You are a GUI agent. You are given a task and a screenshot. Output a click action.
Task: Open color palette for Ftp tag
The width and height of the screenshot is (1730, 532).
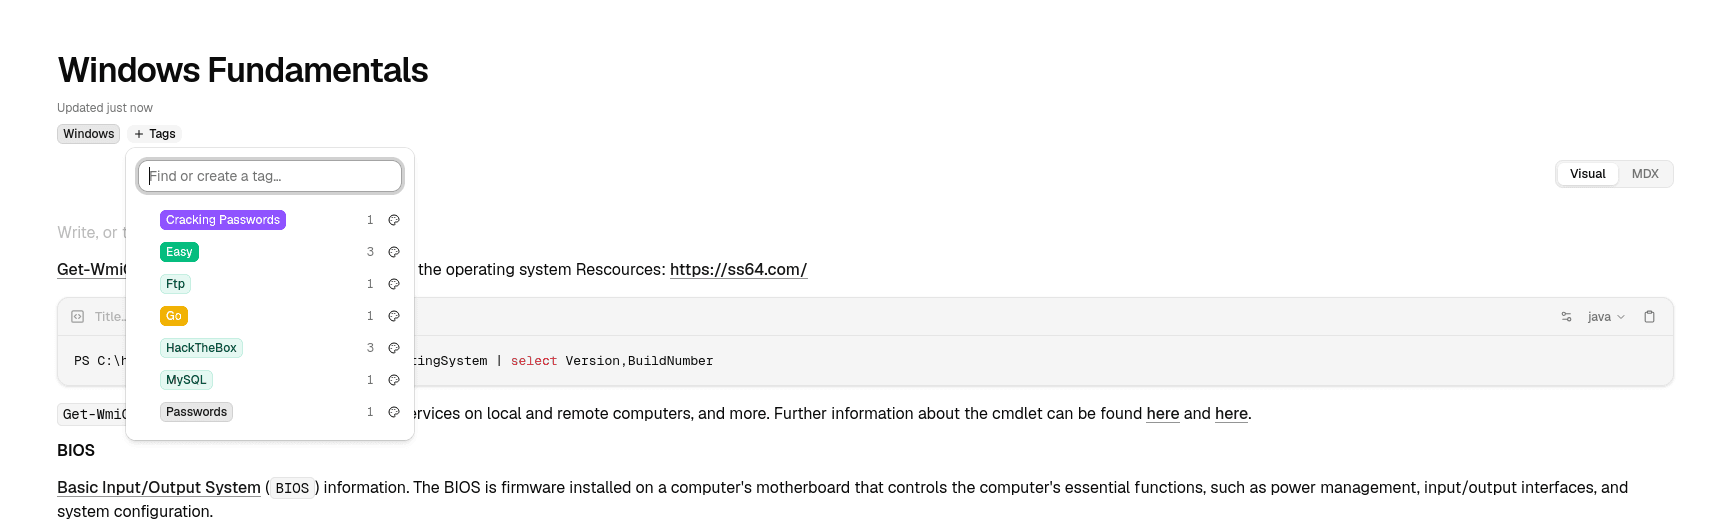coord(394,284)
